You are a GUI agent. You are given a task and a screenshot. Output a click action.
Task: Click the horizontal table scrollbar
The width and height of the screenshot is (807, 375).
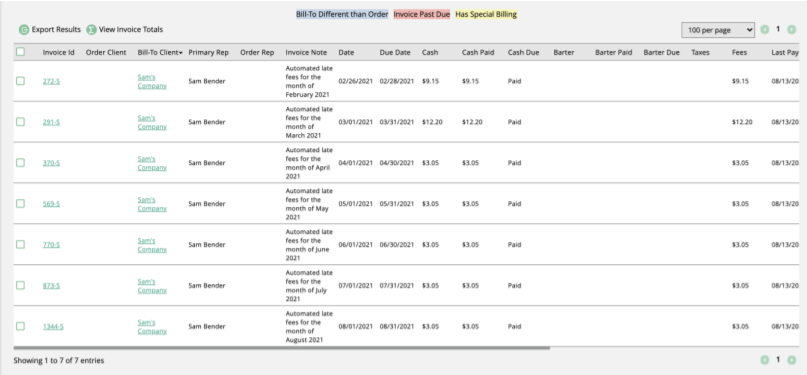(x=282, y=348)
